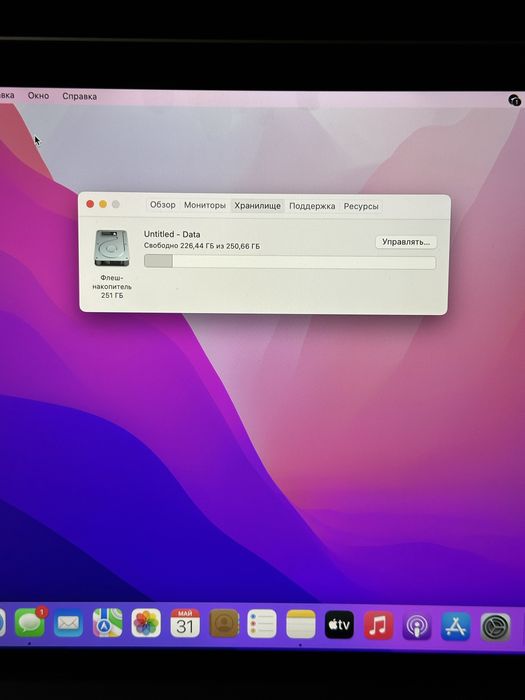Click the flash storage drive icon
Viewport: 525px width, 700px height.
[x=112, y=248]
